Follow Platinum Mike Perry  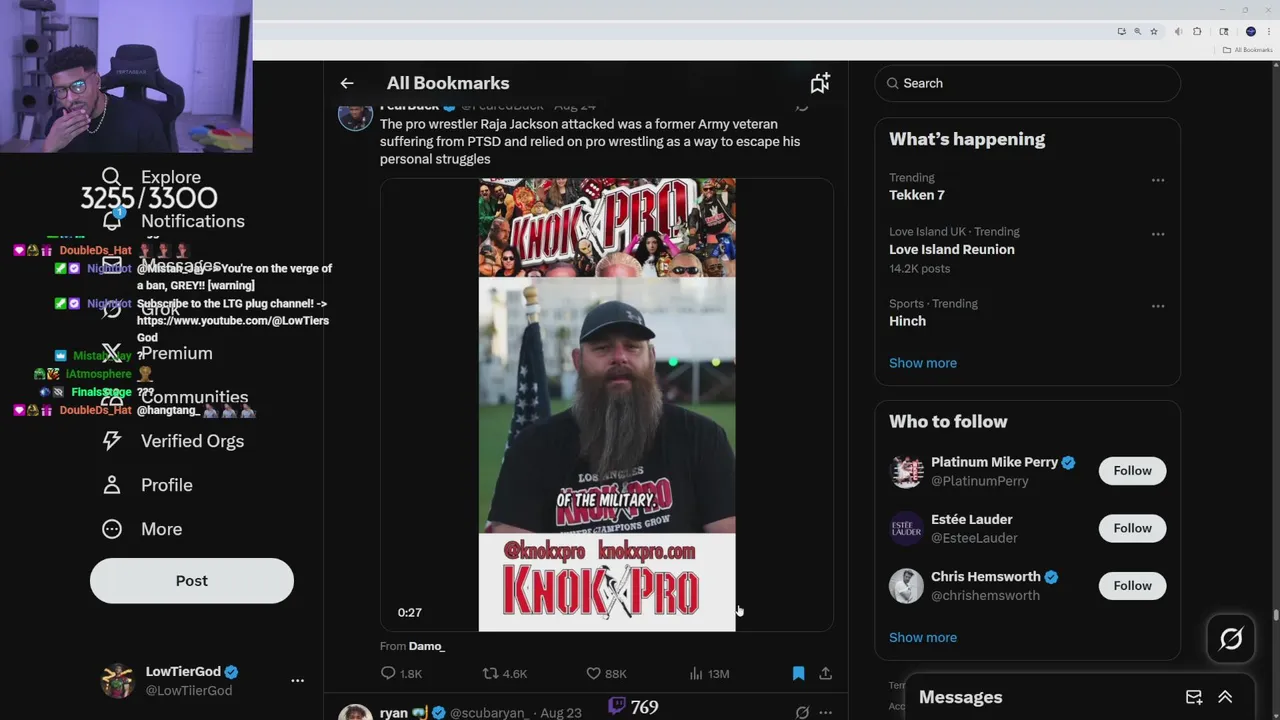point(1132,471)
